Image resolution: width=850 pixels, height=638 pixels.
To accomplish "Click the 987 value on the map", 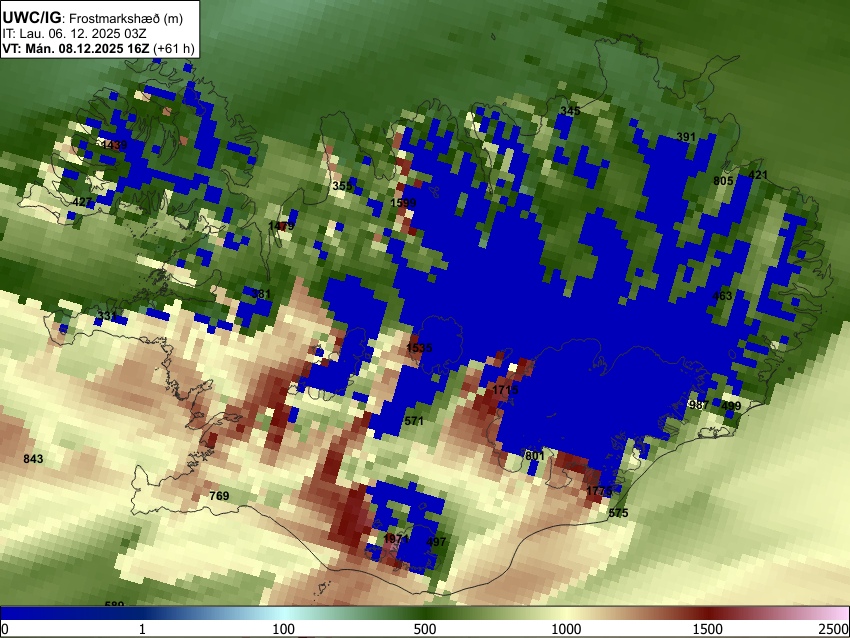I will (699, 405).
